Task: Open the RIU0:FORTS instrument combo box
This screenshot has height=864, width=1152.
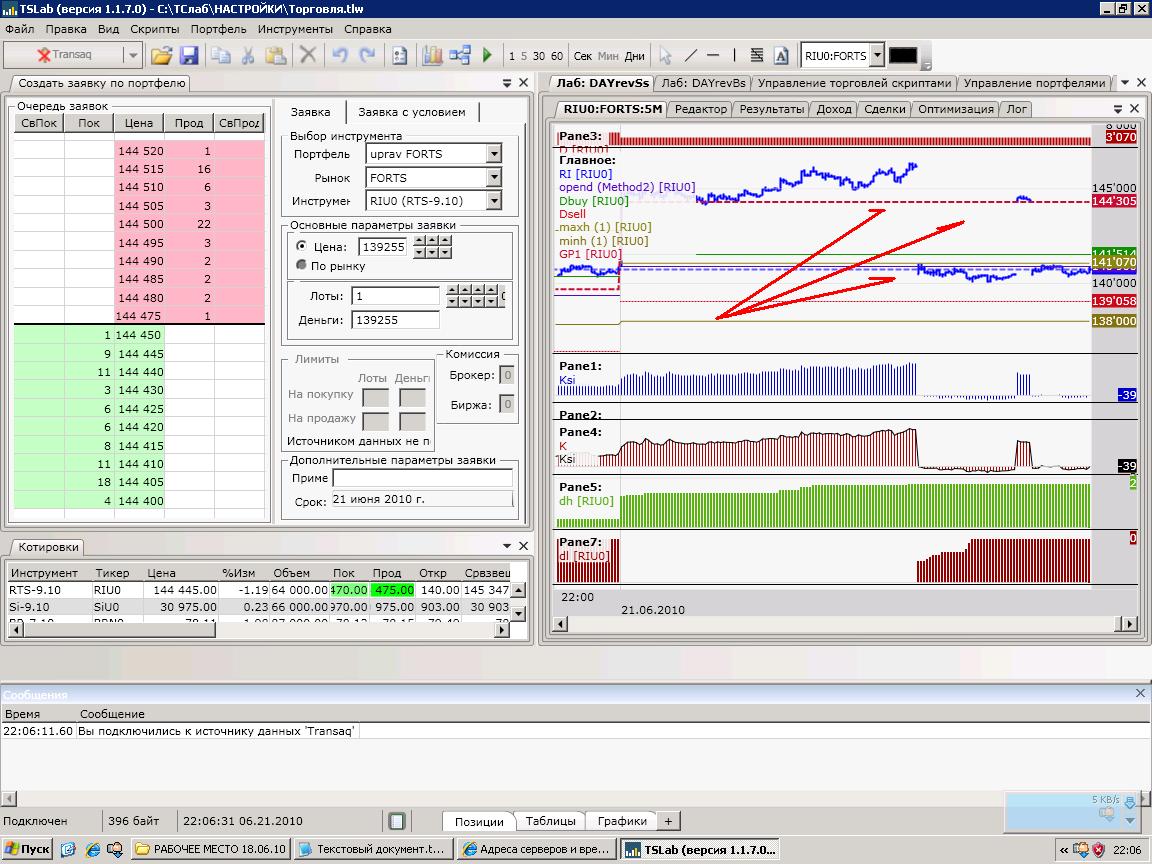Action: (x=877, y=56)
